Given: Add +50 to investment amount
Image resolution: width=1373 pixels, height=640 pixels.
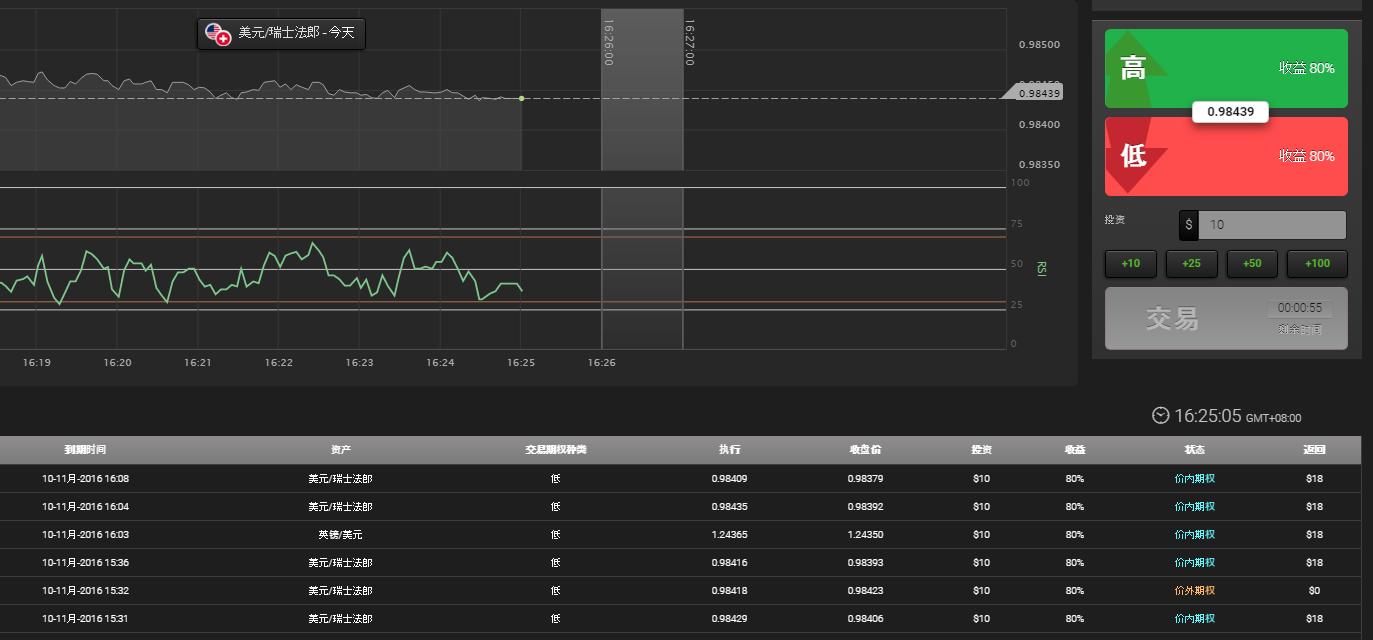Looking at the screenshot, I should pos(1252,264).
